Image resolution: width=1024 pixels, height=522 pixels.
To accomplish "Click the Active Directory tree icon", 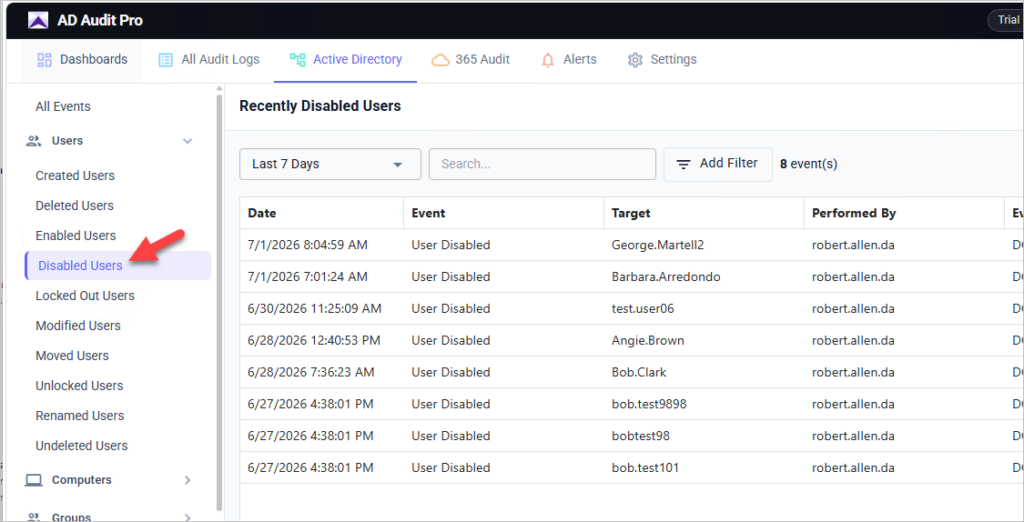I will (x=298, y=60).
